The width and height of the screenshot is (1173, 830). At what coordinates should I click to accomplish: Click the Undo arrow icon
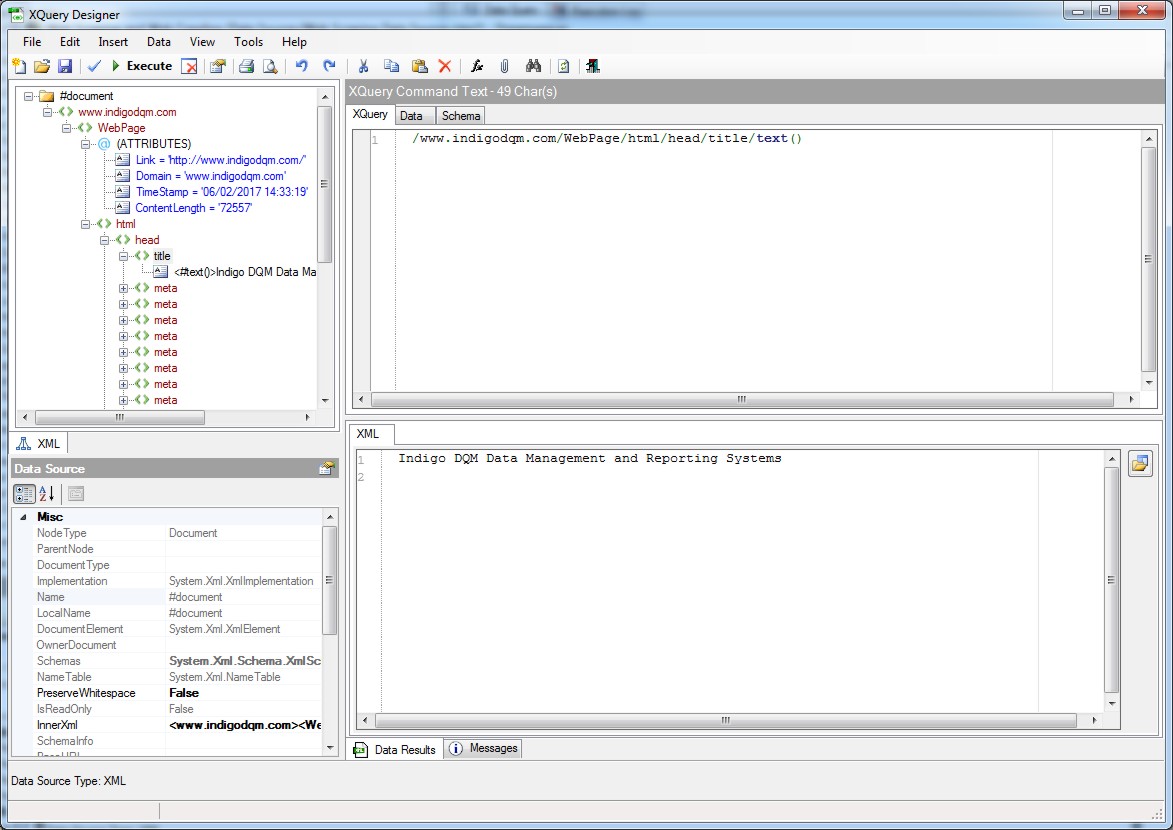coord(301,66)
